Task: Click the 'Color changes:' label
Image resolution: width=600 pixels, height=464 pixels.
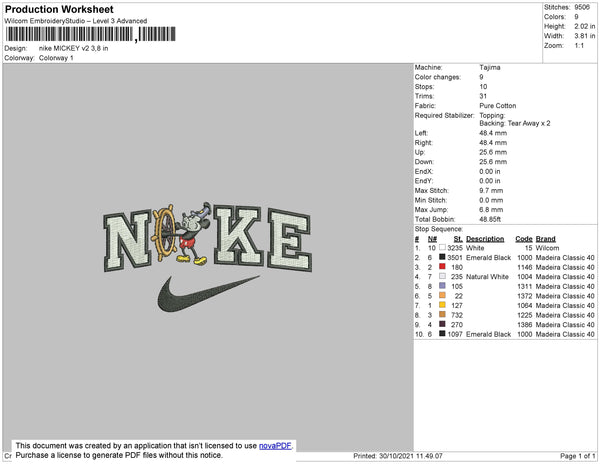Action: (437, 77)
